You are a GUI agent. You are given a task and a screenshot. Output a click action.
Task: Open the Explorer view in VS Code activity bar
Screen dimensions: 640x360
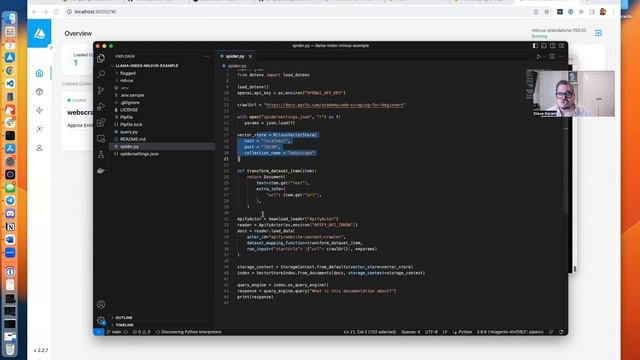101,58
